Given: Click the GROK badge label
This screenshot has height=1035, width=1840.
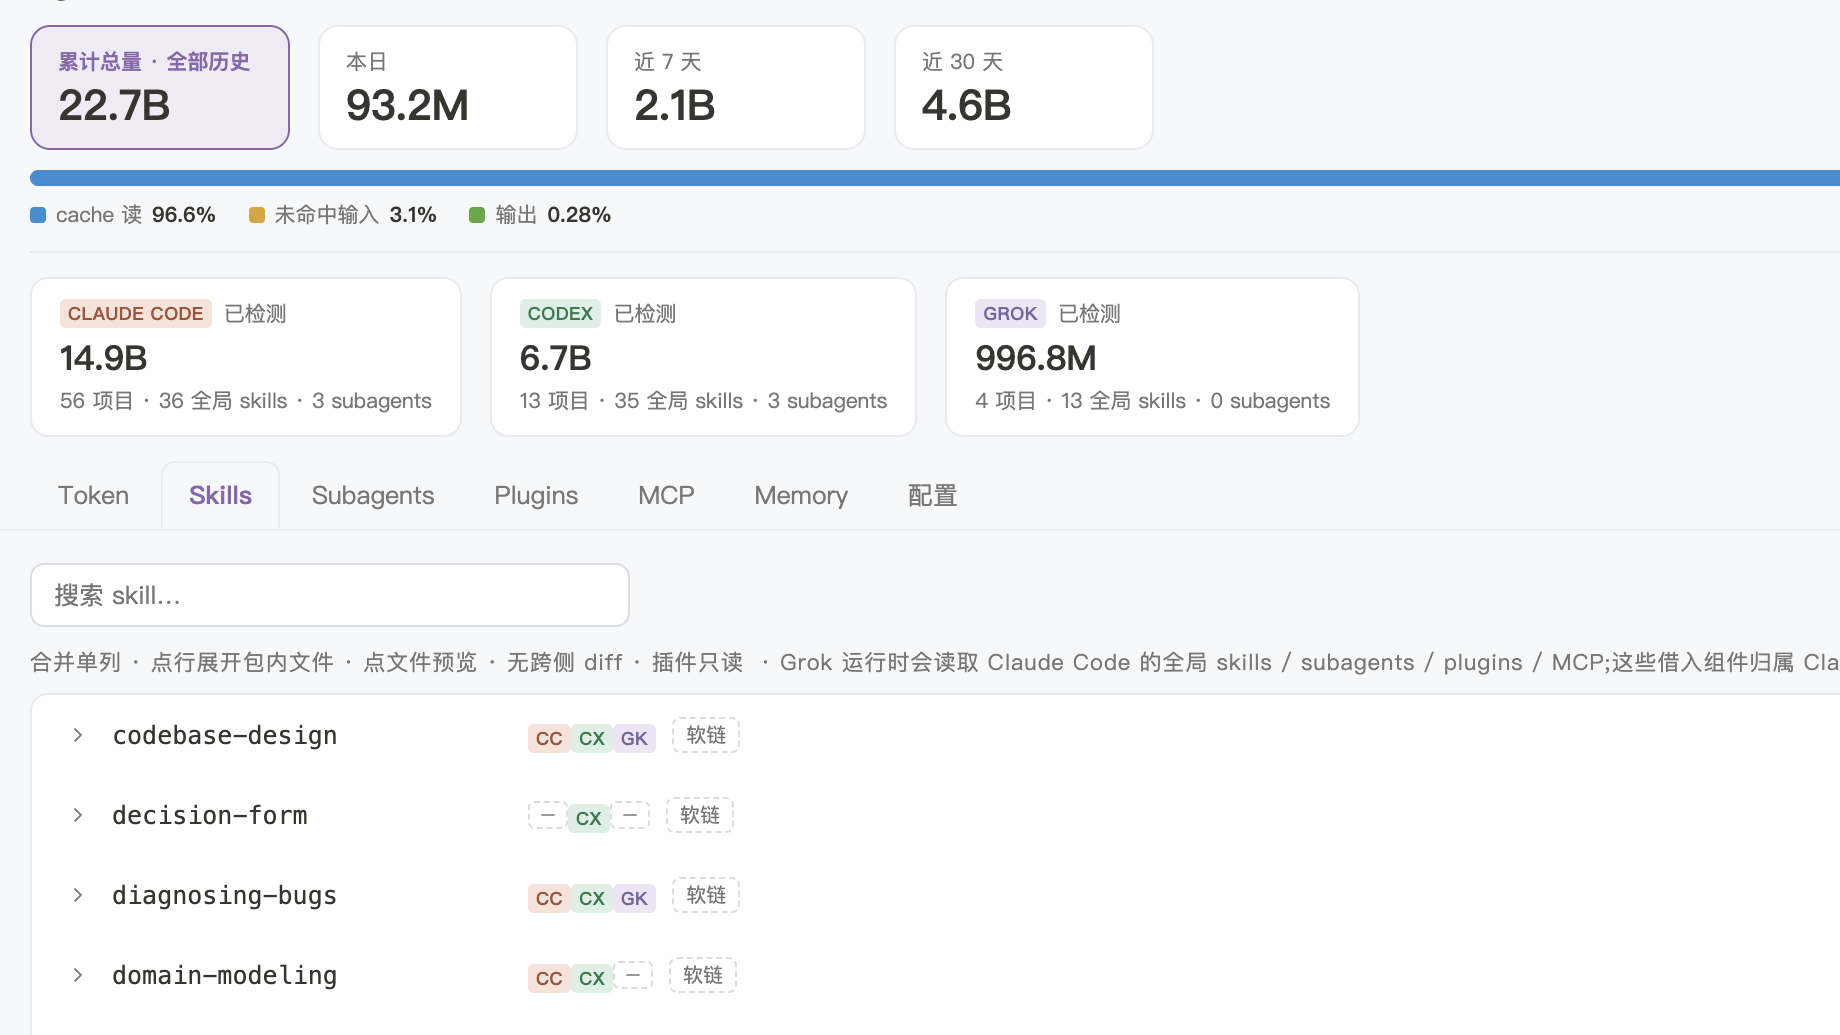Looking at the screenshot, I should coord(1010,314).
